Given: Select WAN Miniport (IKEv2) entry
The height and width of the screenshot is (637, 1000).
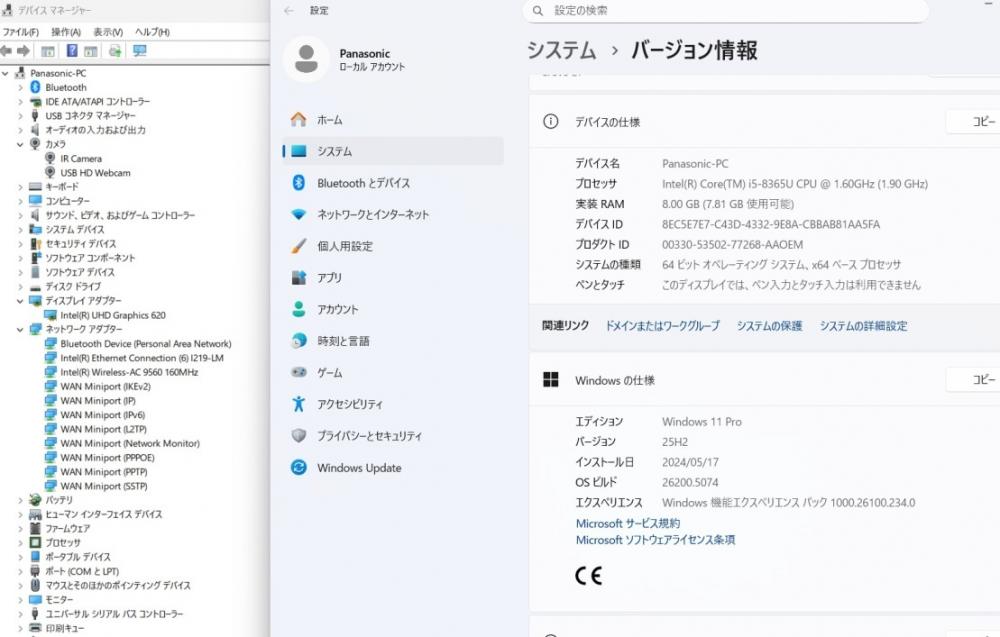Looking at the screenshot, I should [x=105, y=386].
